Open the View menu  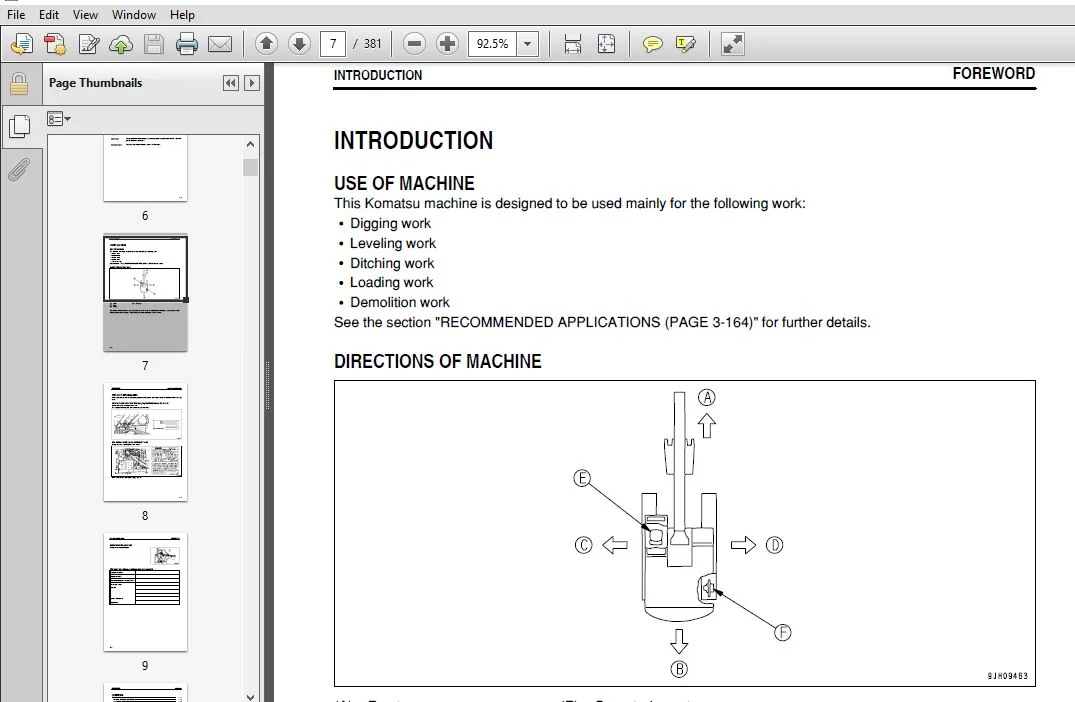click(85, 14)
